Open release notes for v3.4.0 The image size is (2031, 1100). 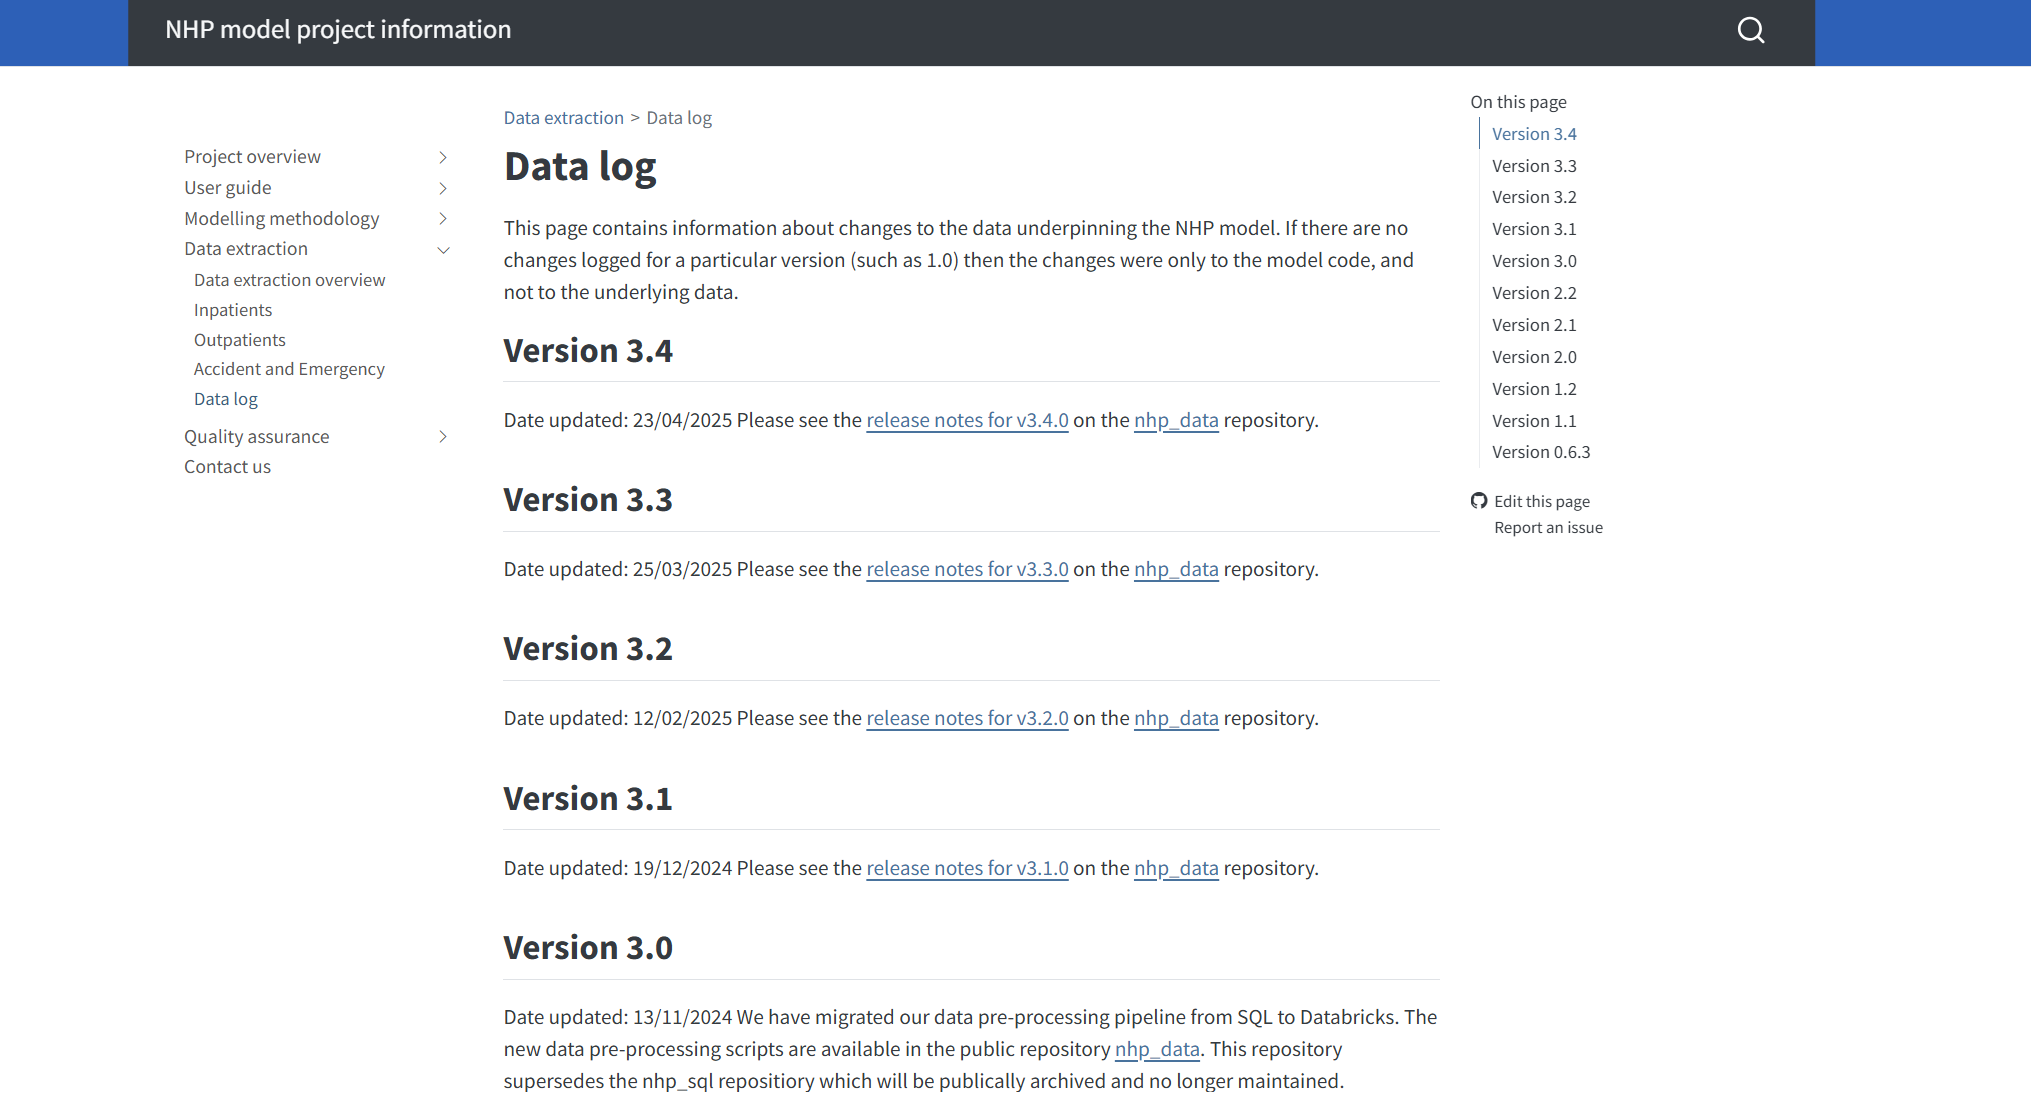point(967,420)
